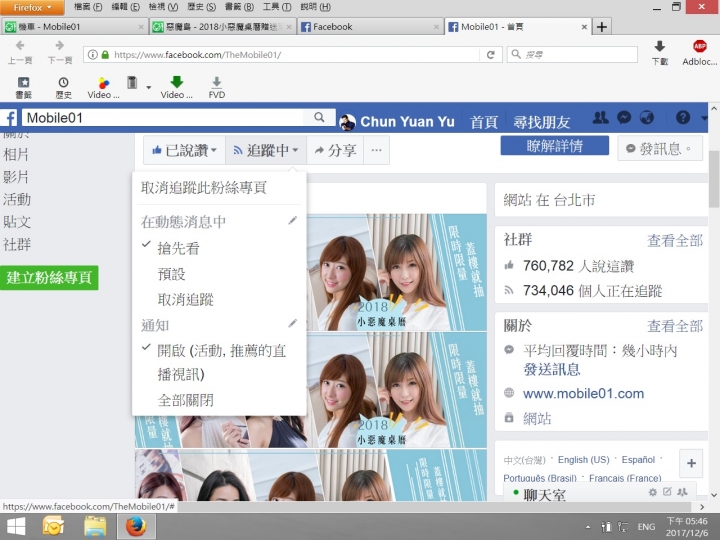Open the History clock toolbar icon
This screenshot has height=540, width=720.
63,82
